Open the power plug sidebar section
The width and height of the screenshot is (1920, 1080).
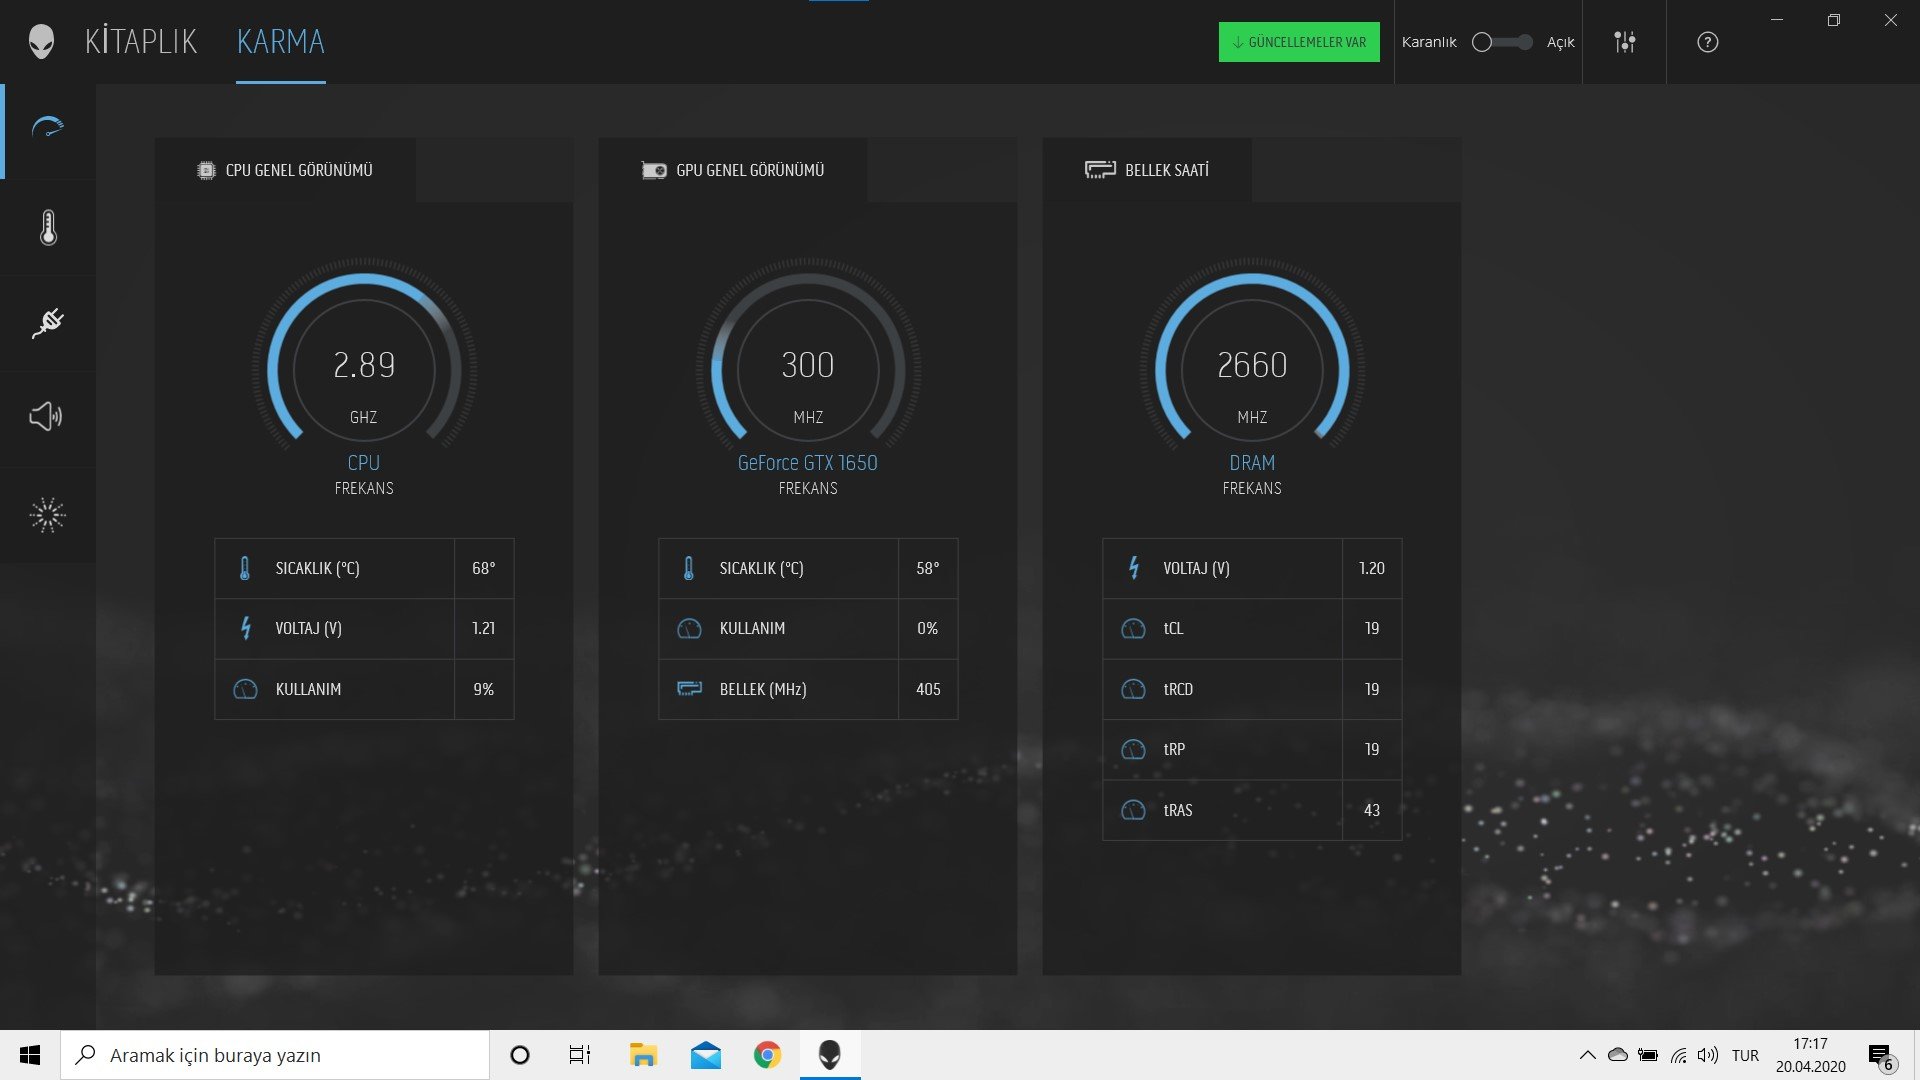click(48, 323)
